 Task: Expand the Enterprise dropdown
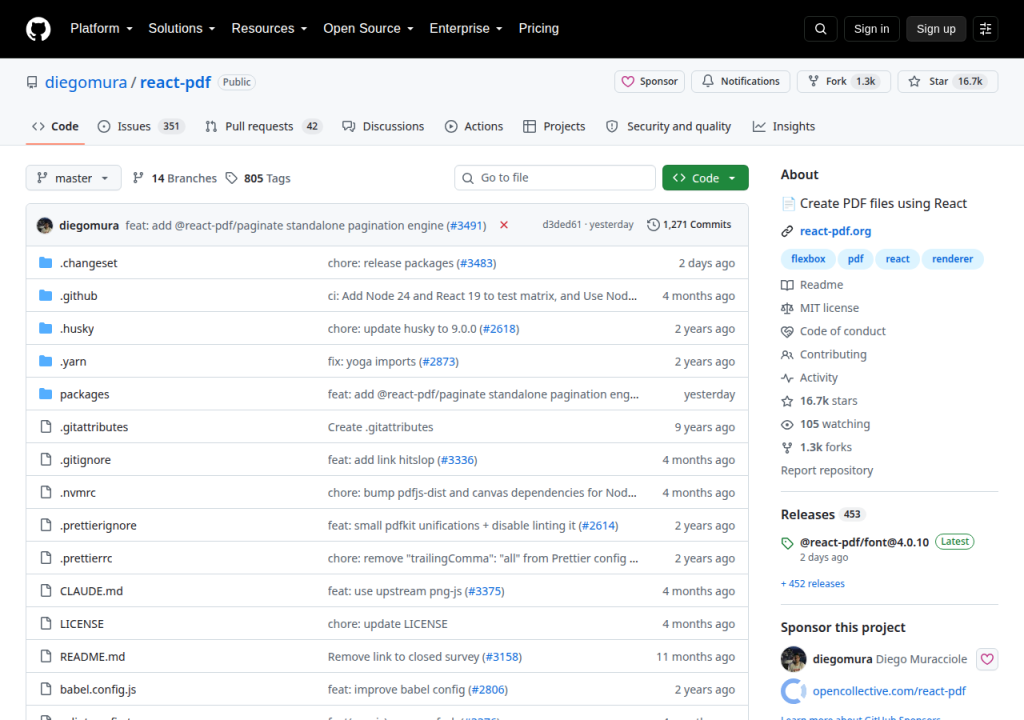[x=466, y=29]
